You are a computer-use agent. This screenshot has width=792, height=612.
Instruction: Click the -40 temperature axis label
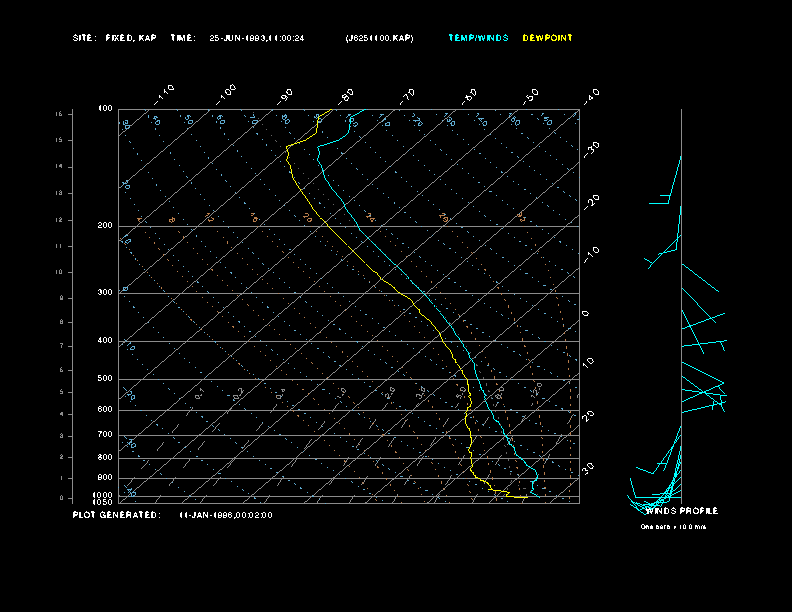[x=591, y=96]
